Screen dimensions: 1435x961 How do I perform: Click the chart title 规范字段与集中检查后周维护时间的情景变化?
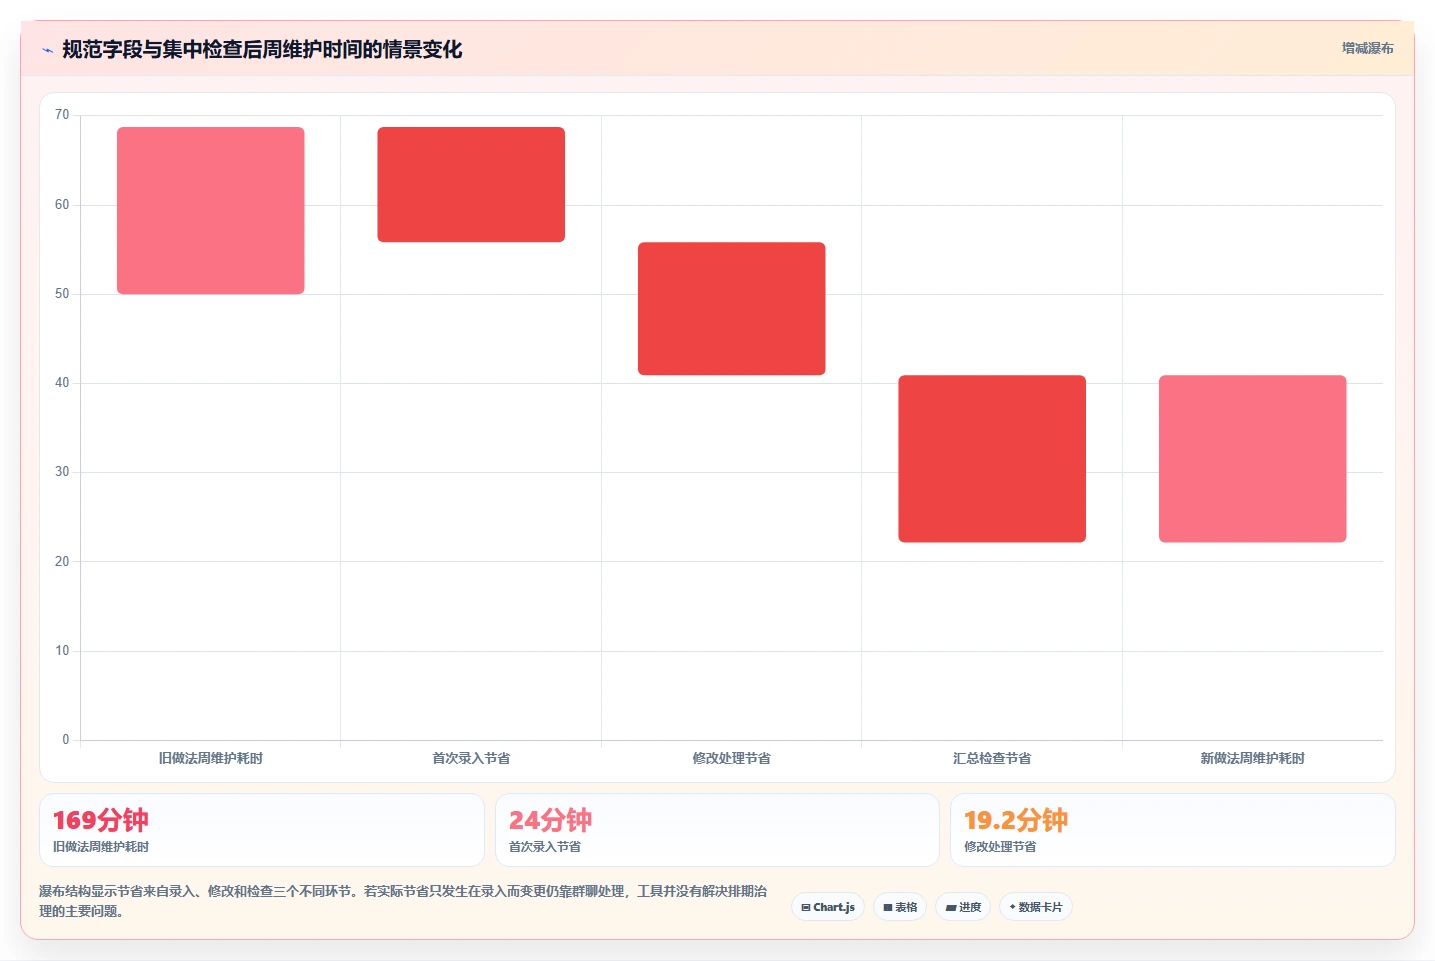coord(262,49)
